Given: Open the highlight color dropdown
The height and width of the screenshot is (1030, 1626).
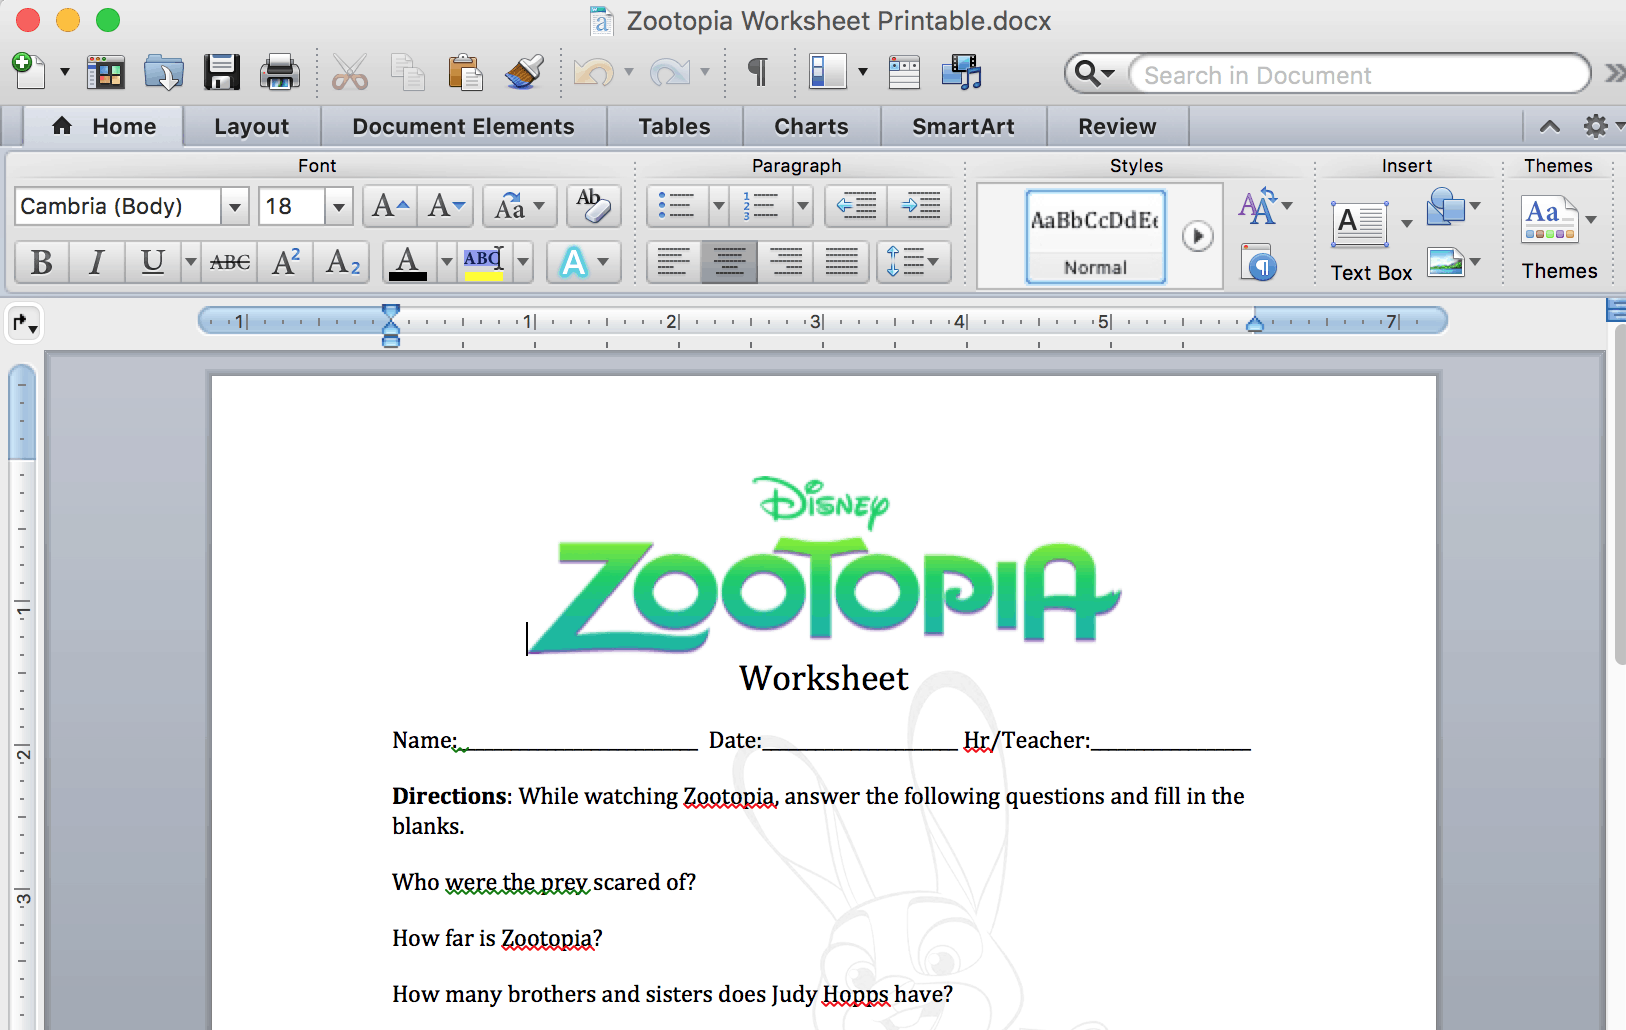Looking at the screenshot, I should click(x=523, y=262).
